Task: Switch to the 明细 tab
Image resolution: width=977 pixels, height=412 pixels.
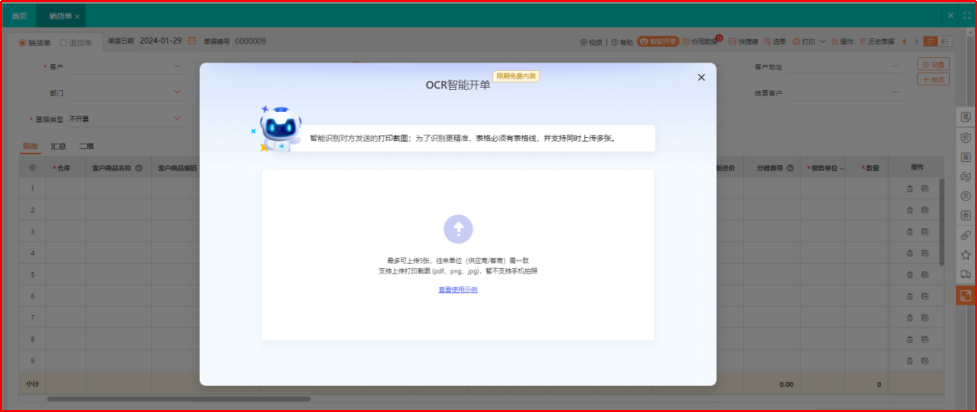Action: click(30, 146)
